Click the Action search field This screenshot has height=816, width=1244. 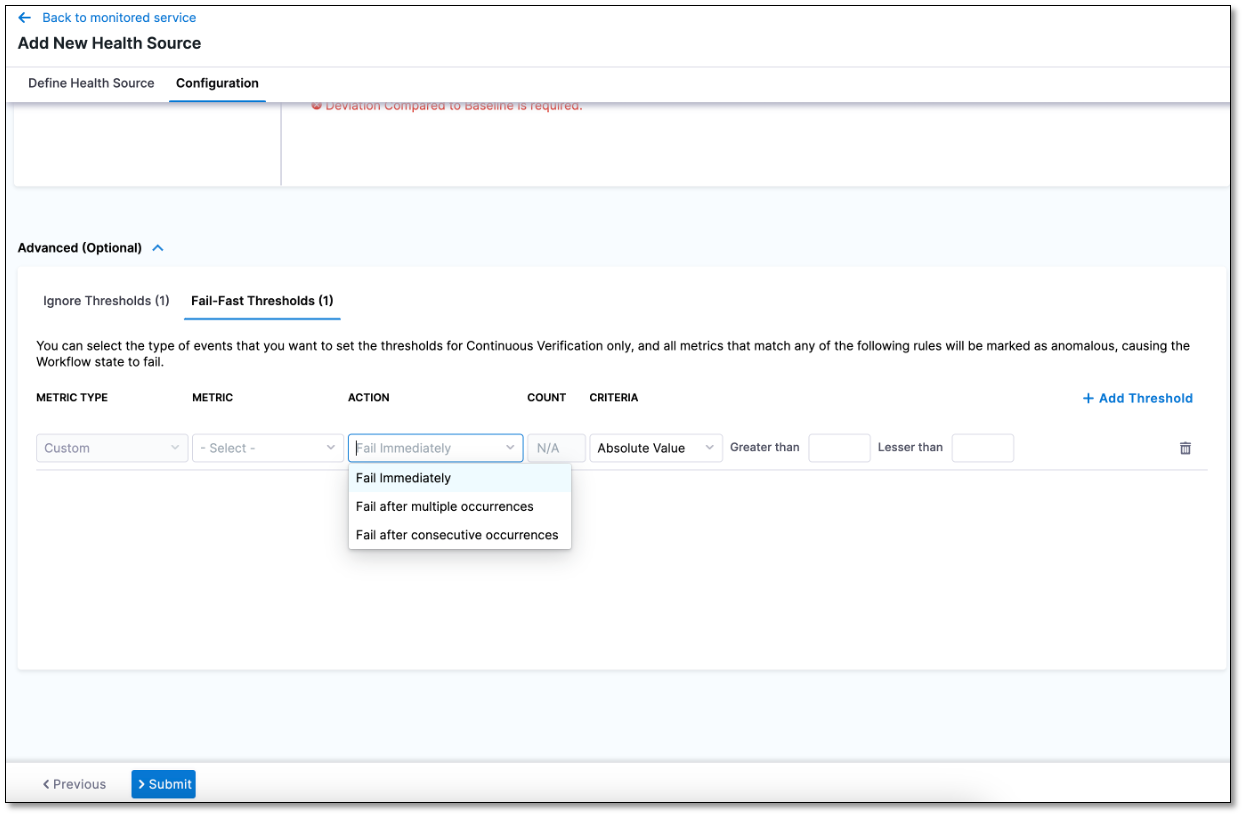point(425,448)
